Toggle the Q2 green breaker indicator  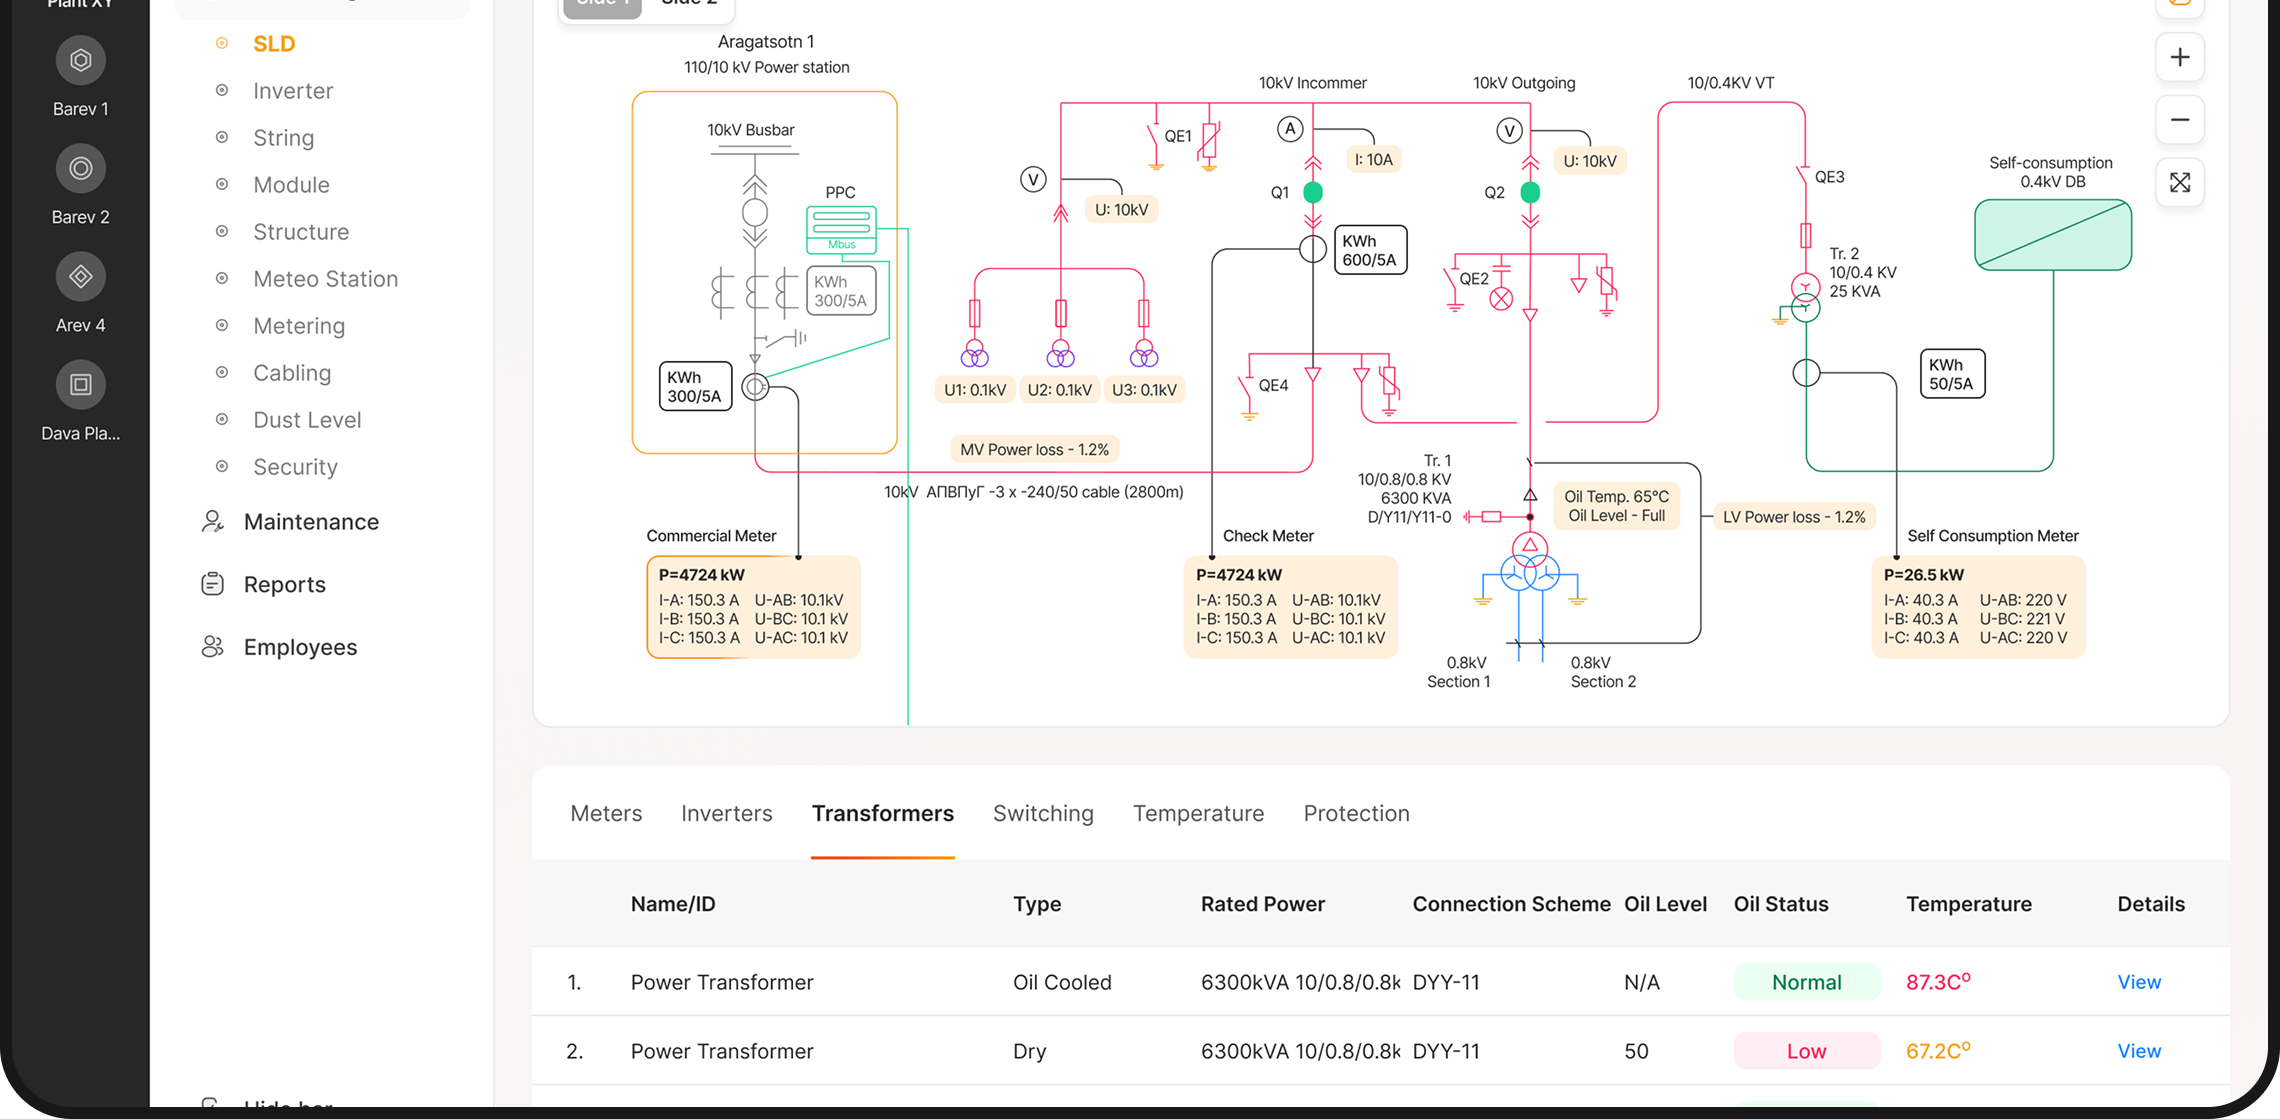point(1530,192)
